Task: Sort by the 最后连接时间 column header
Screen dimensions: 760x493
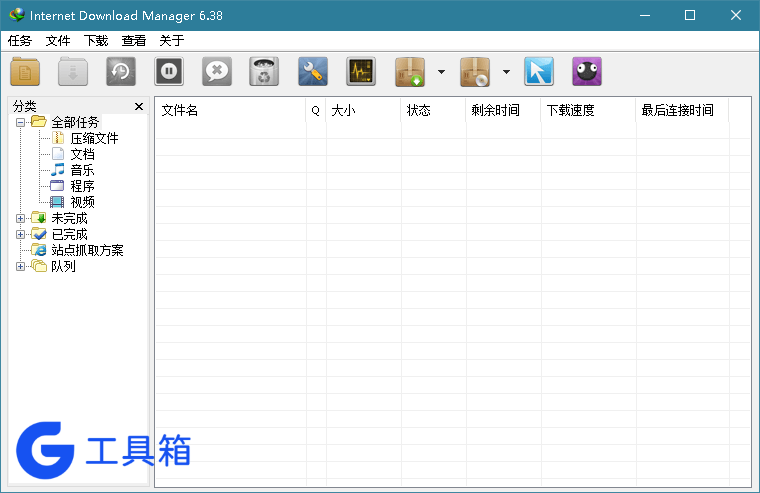Action: (x=682, y=111)
